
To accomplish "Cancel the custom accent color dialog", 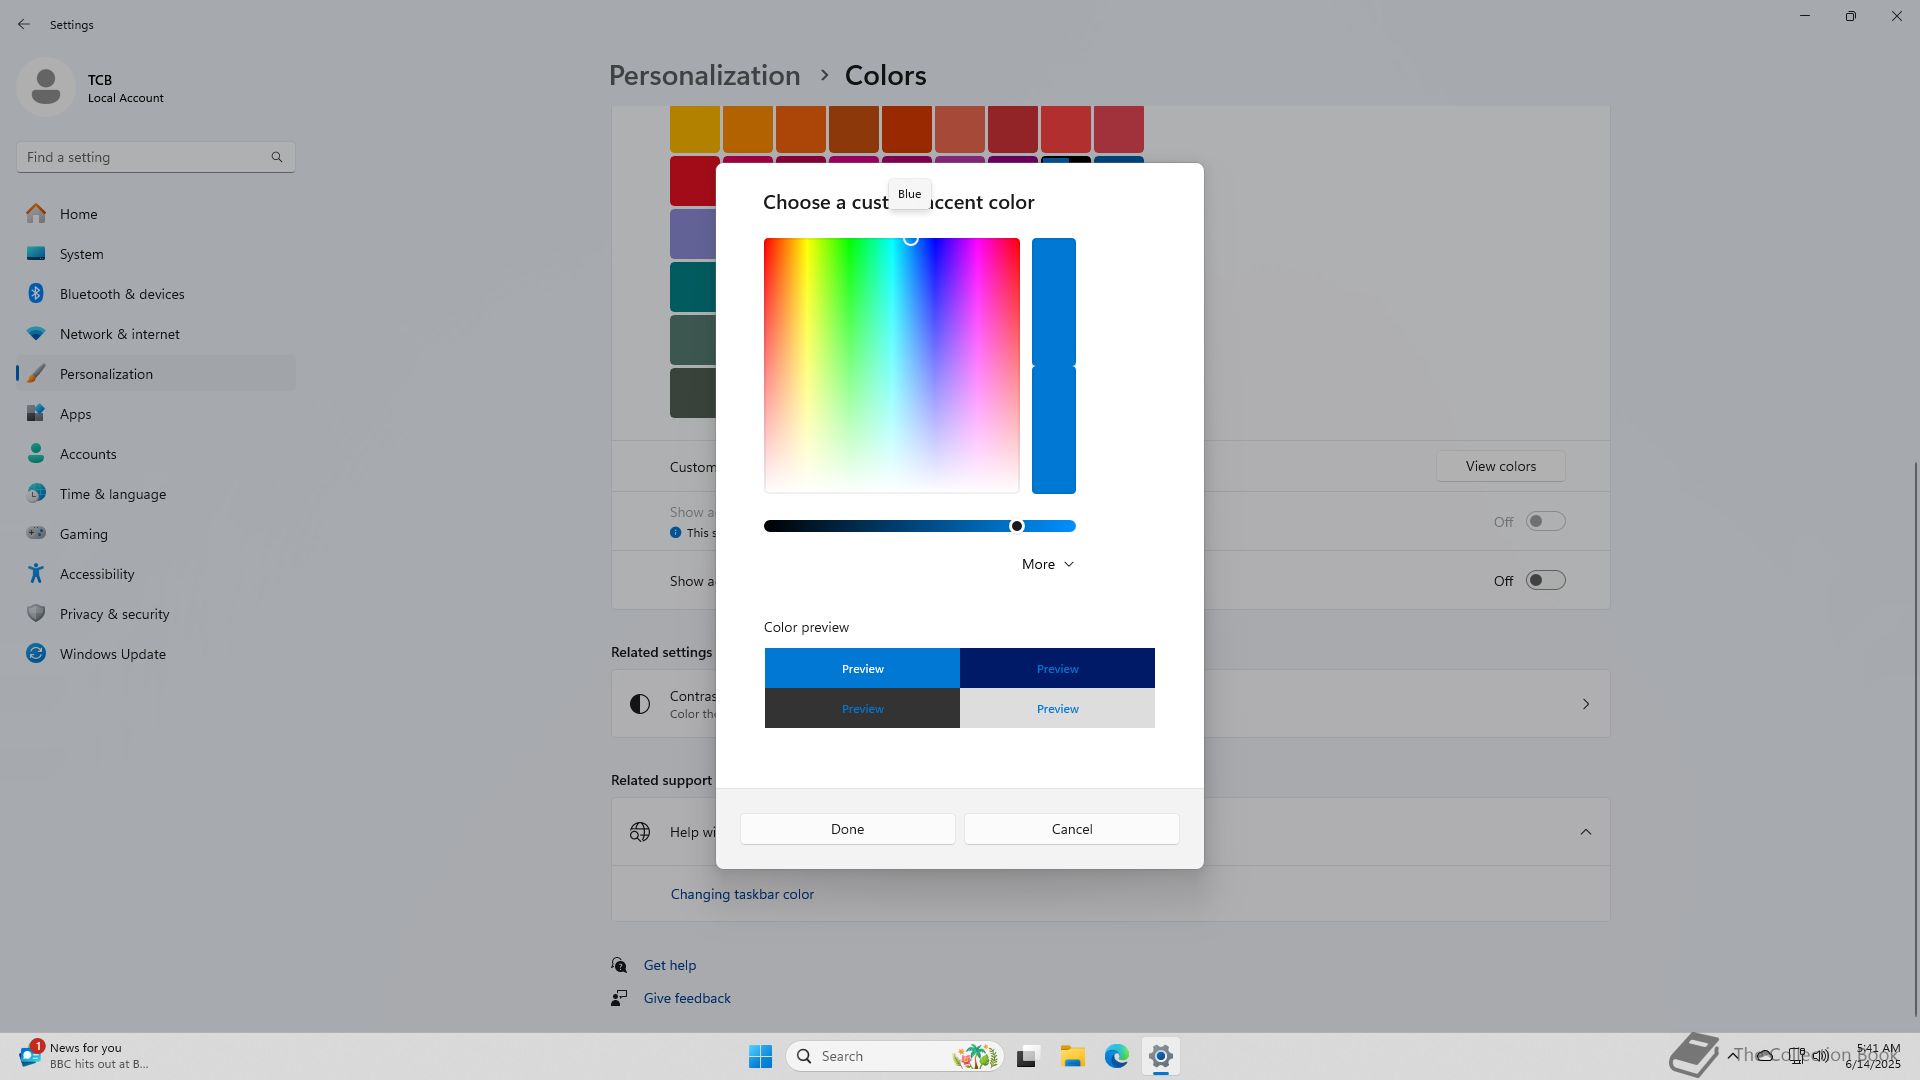I will [1071, 829].
